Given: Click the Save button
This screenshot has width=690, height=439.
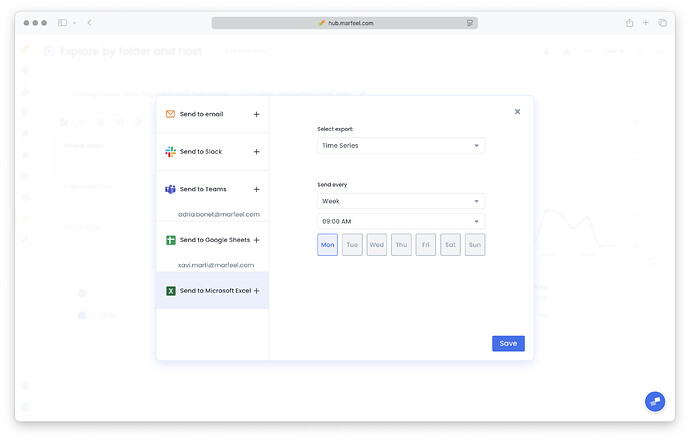Looking at the screenshot, I should tap(508, 343).
